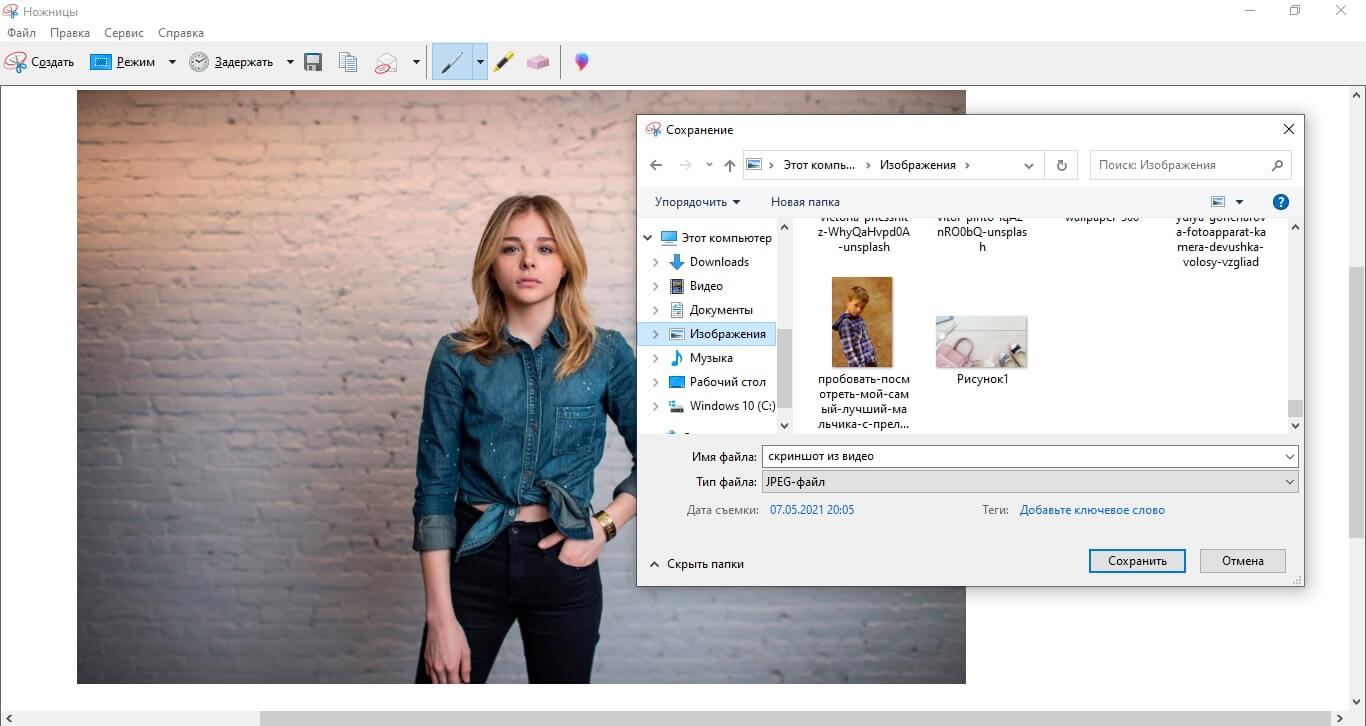Open the Сервис menu
Viewport: 1366px width, 726px height.
click(x=124, y=33)
